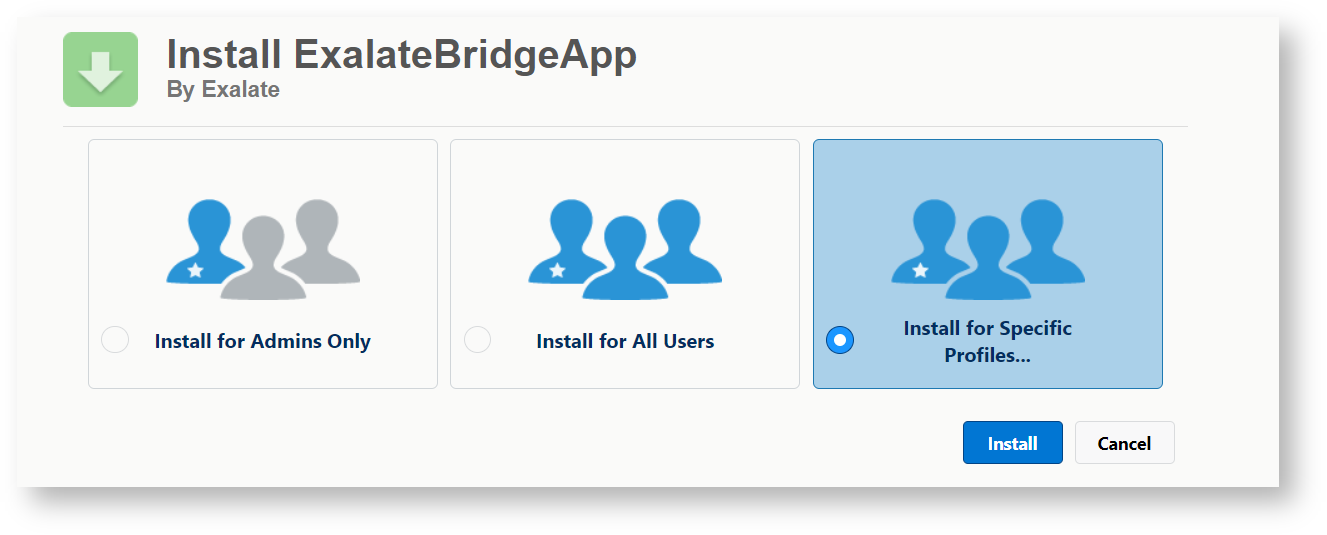Click the 'Install ExalateBridgeApp' heading
The width and height of the screenshot is (1327, 535).
click(x=401, y=53)
